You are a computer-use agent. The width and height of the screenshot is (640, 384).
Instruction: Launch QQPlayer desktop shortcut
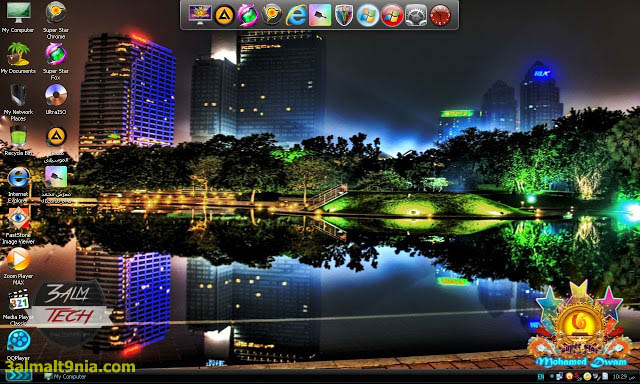pos(18,345)
